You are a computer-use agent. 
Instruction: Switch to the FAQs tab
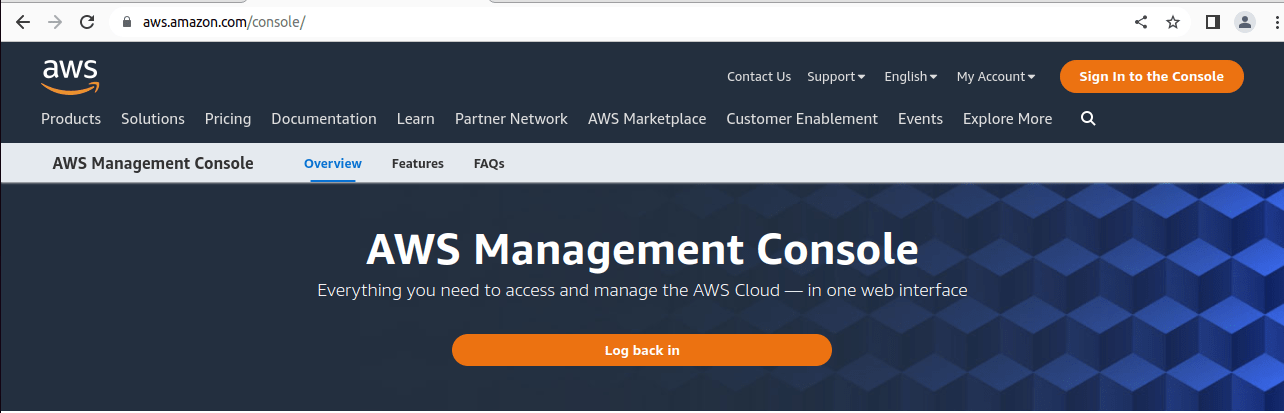tap(489, 163)
